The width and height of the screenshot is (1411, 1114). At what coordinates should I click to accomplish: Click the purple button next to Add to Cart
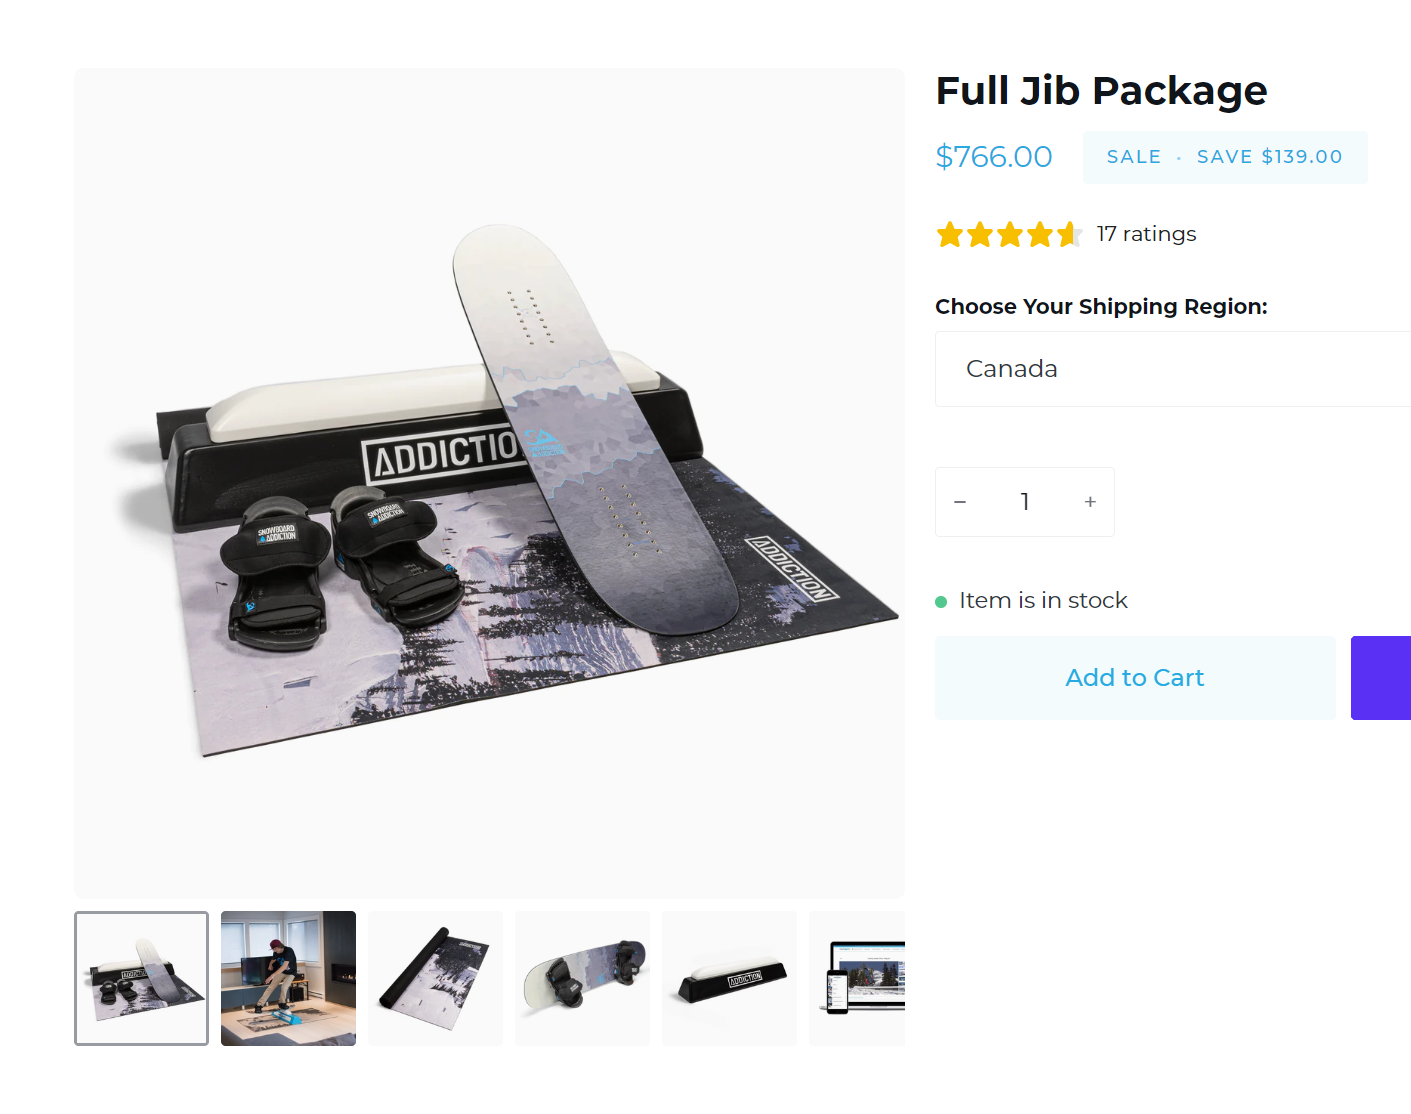[1381, 678]
